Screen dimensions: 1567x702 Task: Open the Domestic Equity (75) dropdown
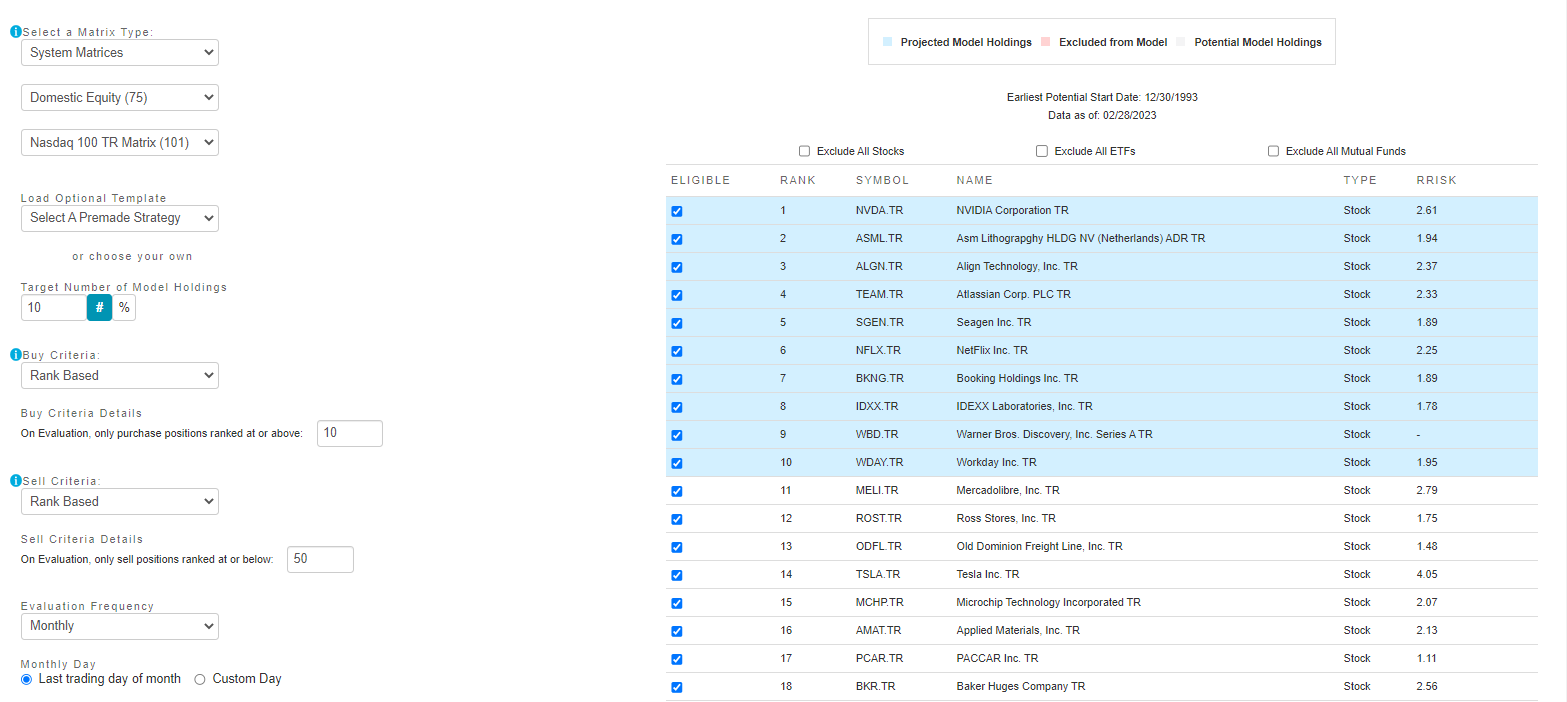[x=120, y=97]
